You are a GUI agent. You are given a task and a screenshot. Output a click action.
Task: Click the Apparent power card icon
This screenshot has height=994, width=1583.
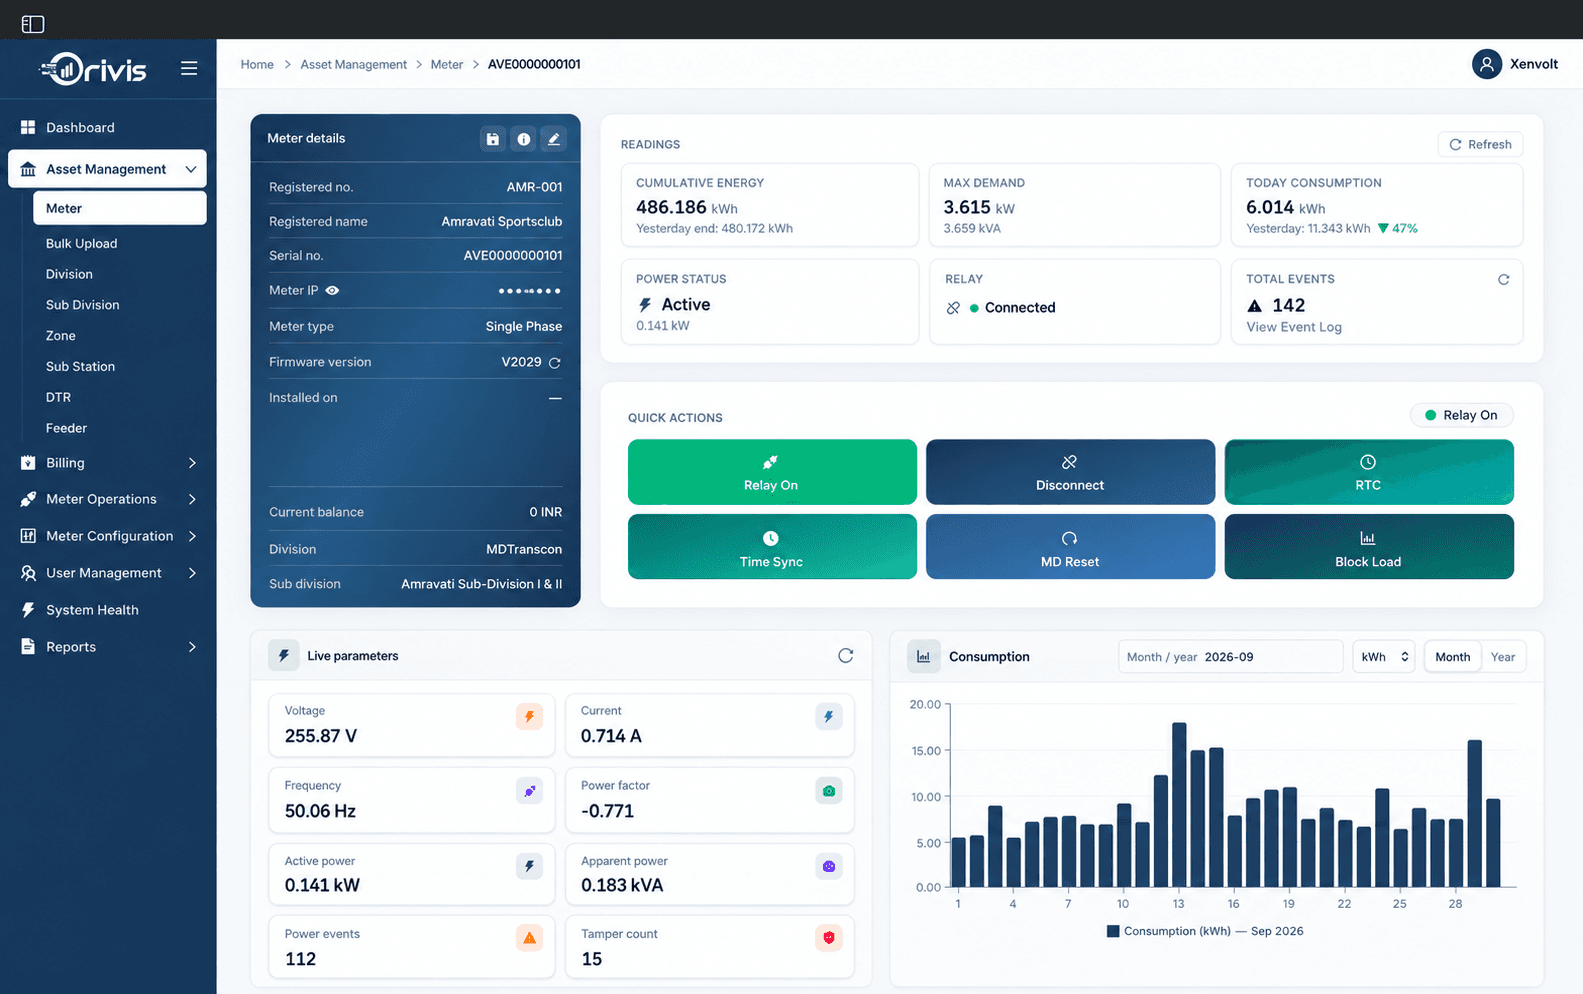click(829, 866)
